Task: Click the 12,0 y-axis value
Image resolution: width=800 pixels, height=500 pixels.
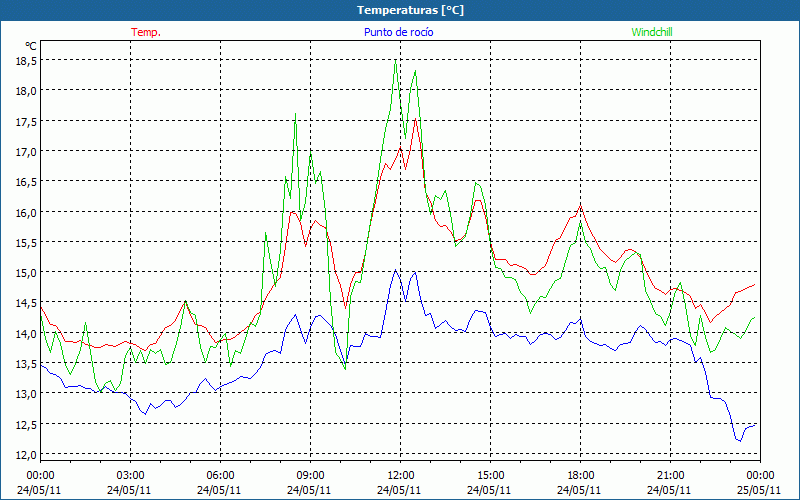Action: tap(26, 454)
